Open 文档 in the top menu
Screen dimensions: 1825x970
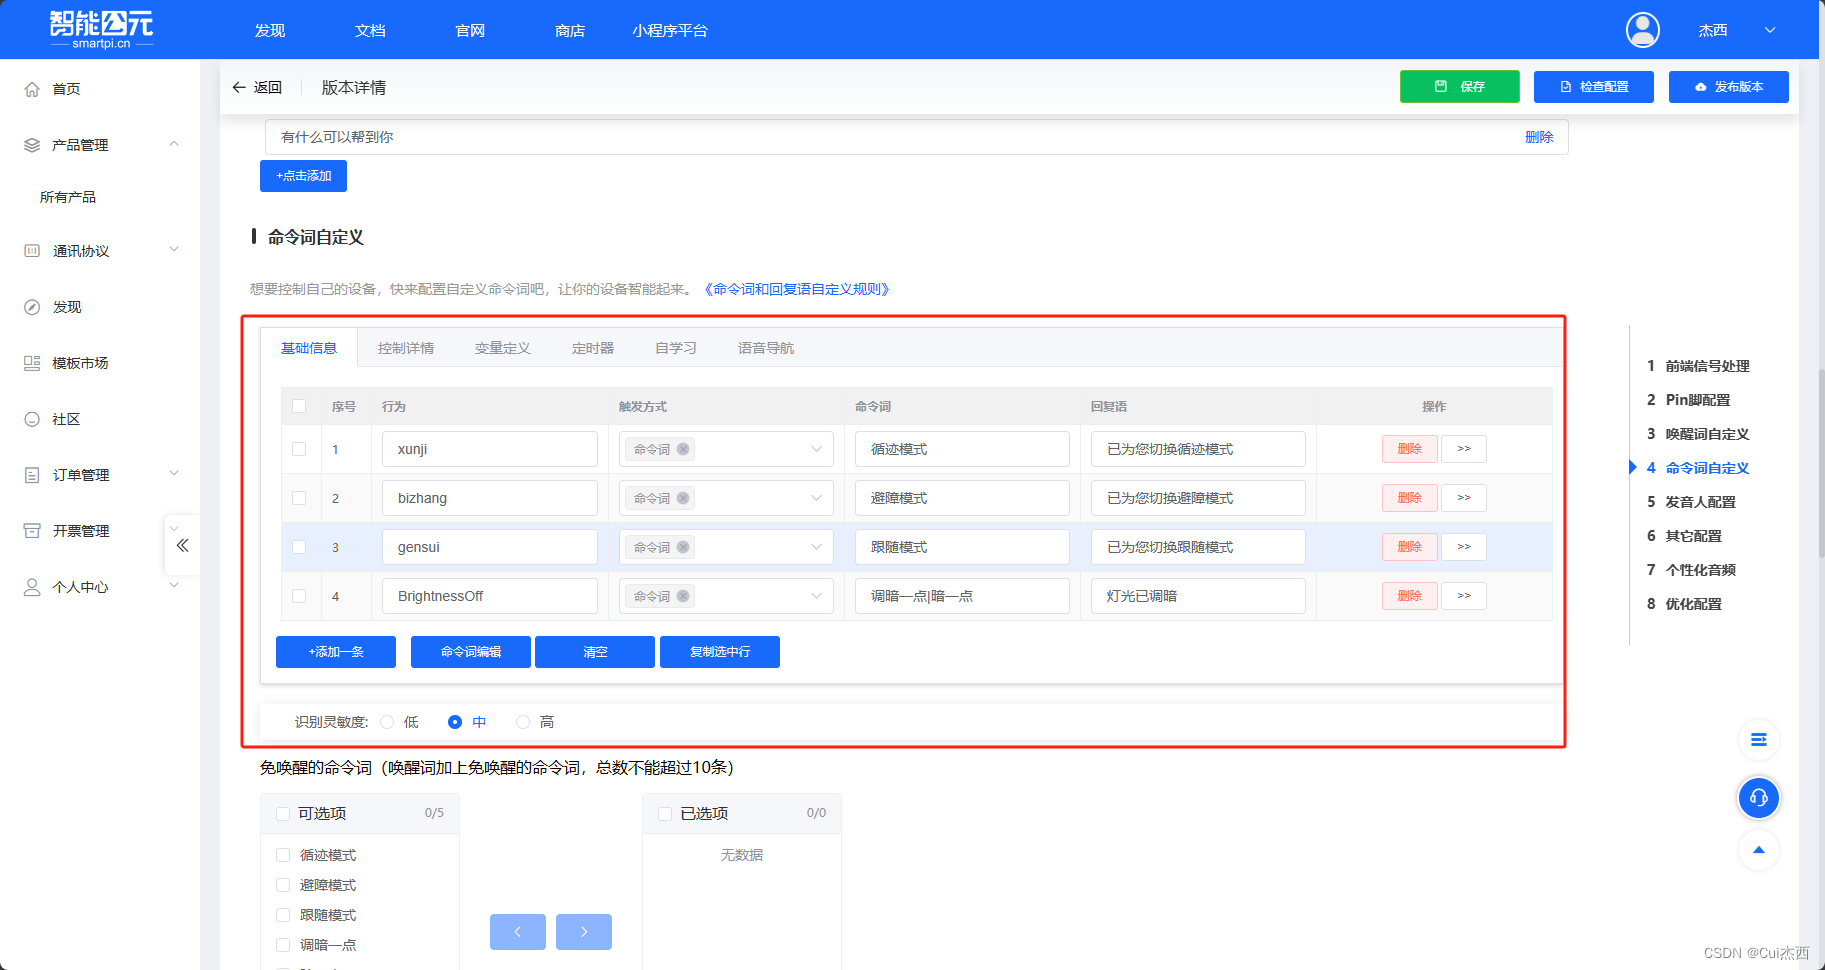370,31
